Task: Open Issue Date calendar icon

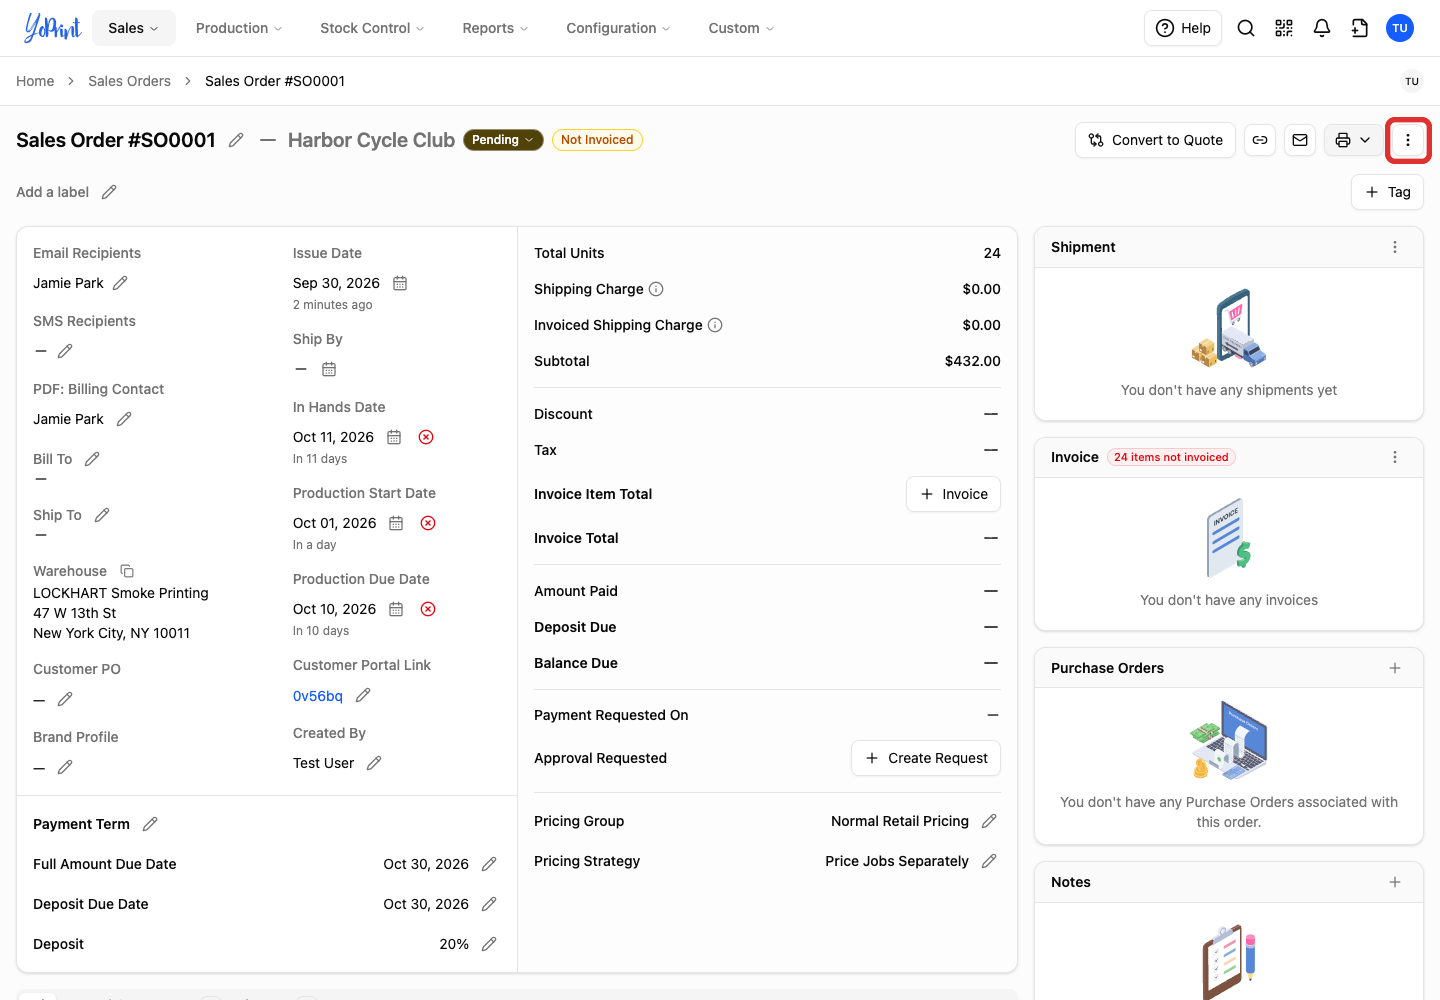Action: [400, 283]
